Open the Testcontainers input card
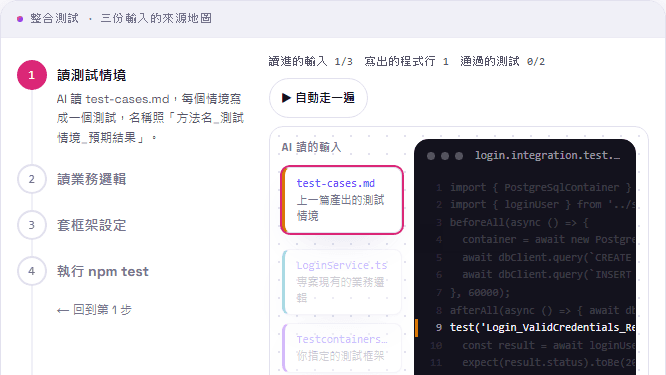The width and height of the screenshot is (666, 375). pyautogui.click(x=342, y=348)
